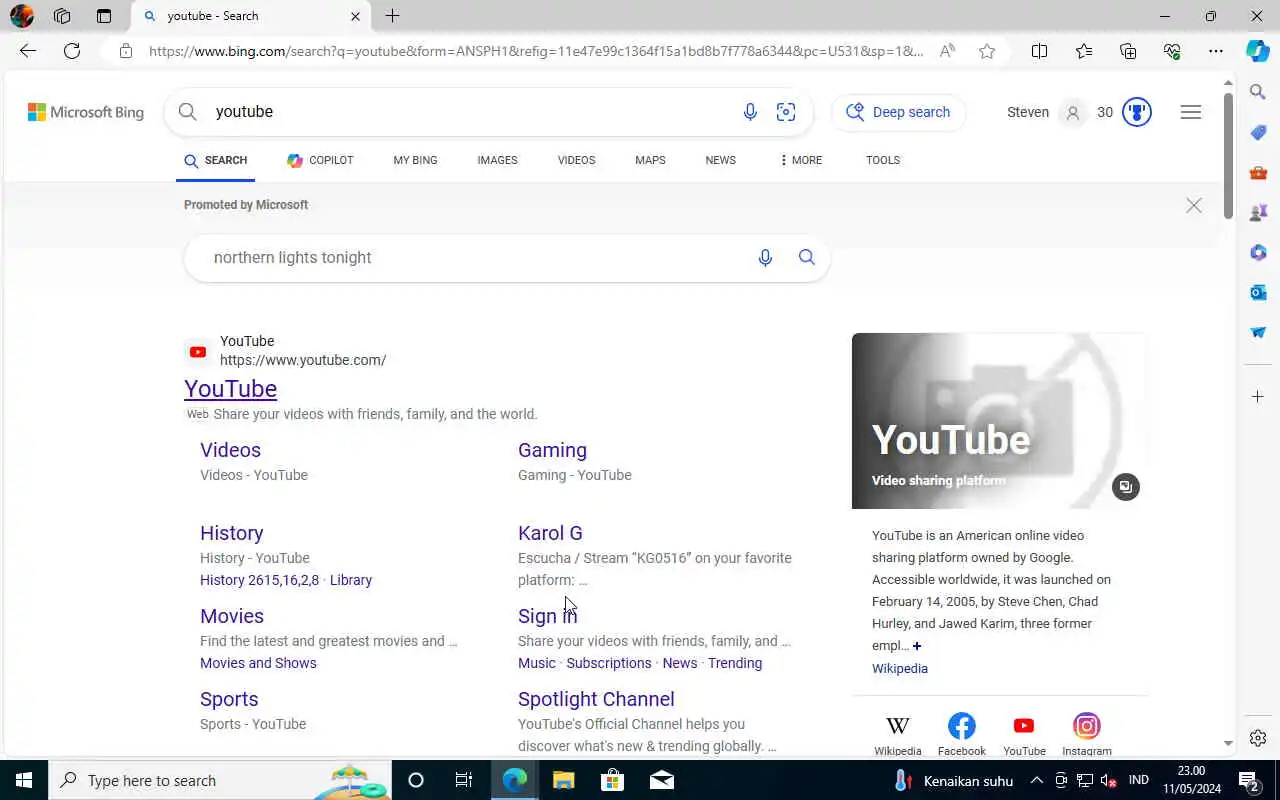Open the Movies and Shows link
The width and height of the screenshot is (1280, 800).
(x=258, y=663)
